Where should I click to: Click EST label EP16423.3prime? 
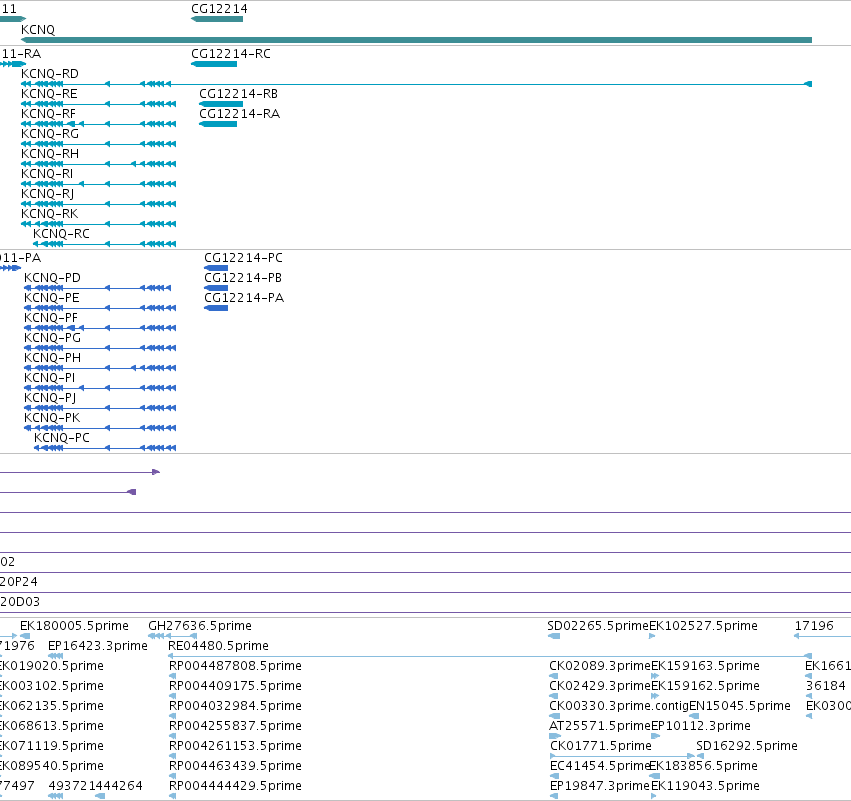coord(98,646)
